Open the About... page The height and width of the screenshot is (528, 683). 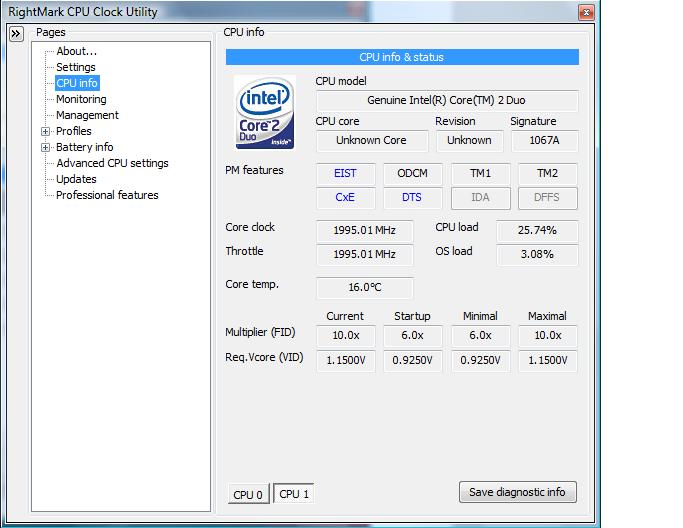tap(77, 51)
